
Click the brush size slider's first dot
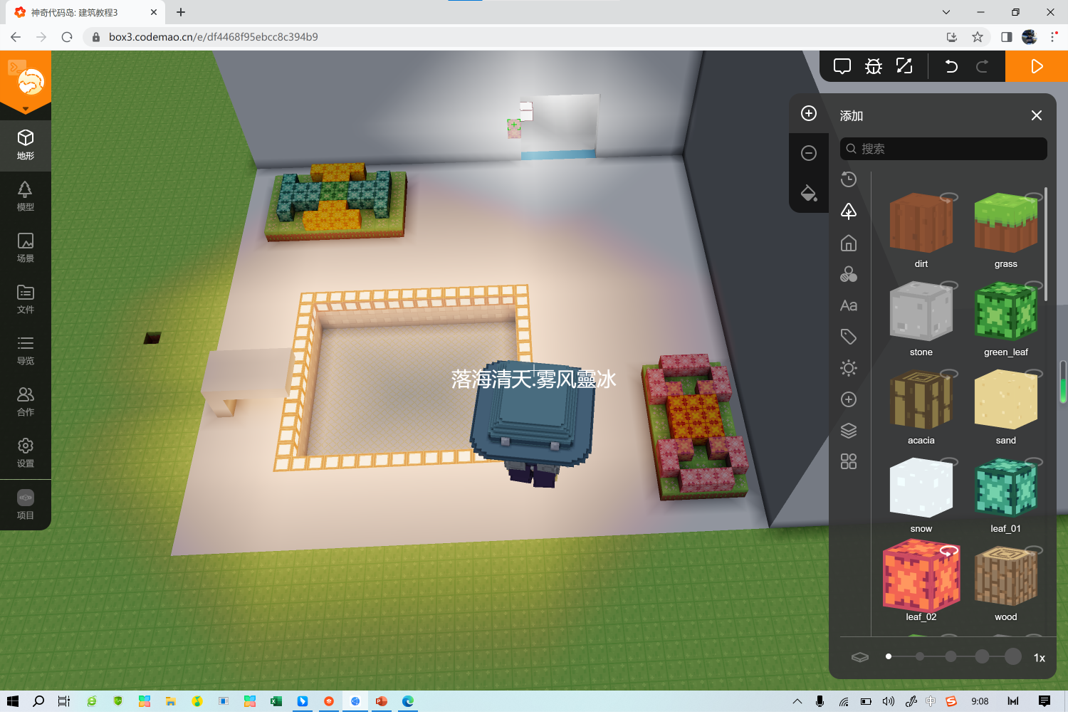[x=888, y=657]
